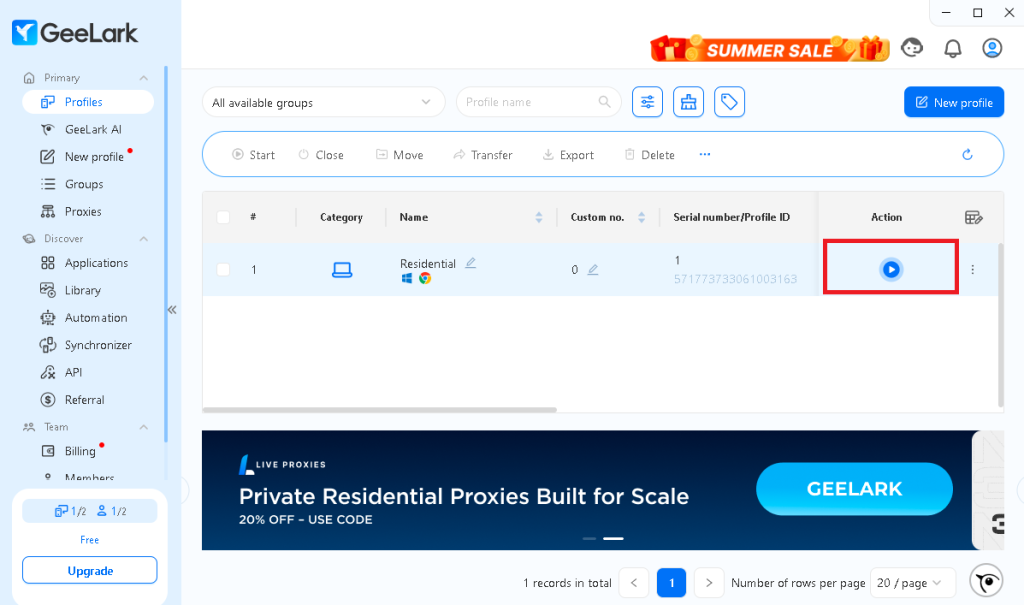Click Start in the batch toolbar
Screen dimensions: 1024x605
(253, 155)
